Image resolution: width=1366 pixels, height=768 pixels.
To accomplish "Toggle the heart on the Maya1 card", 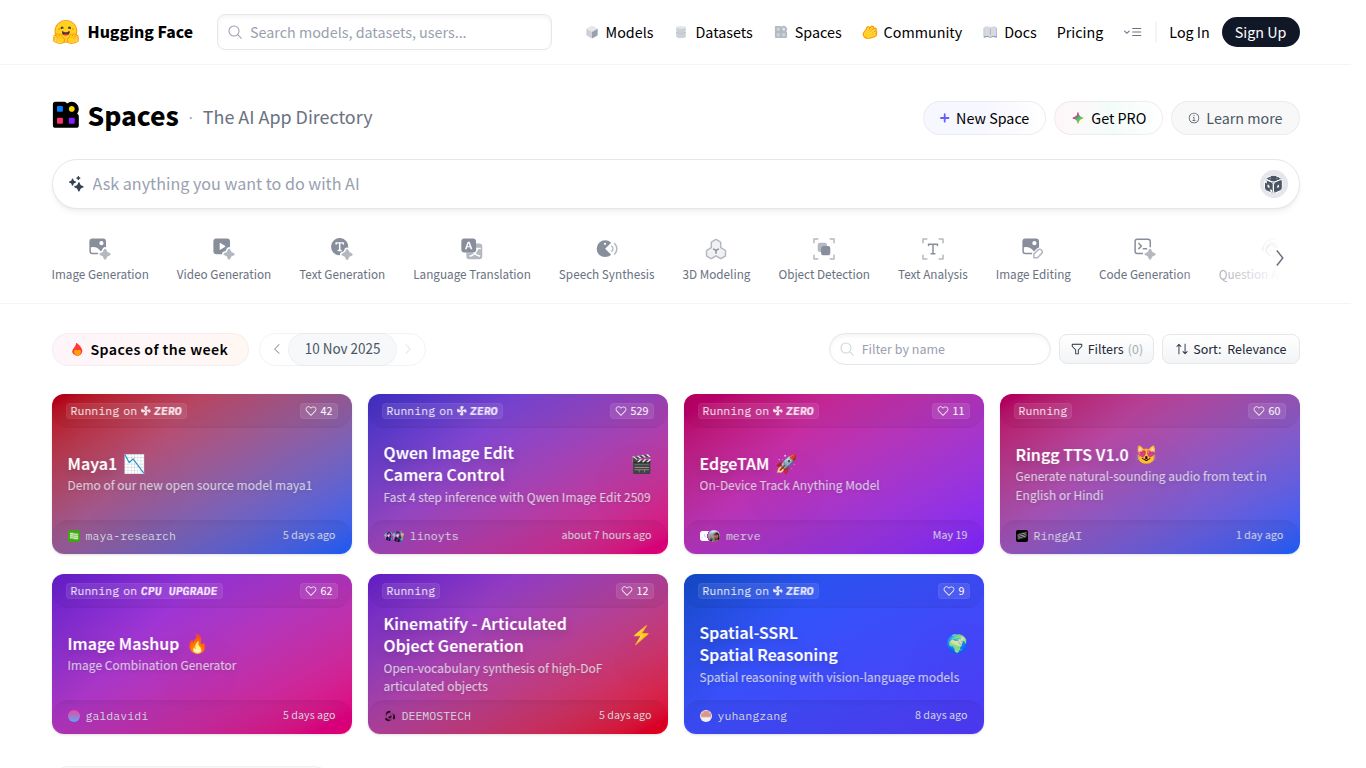I will 318,411.
